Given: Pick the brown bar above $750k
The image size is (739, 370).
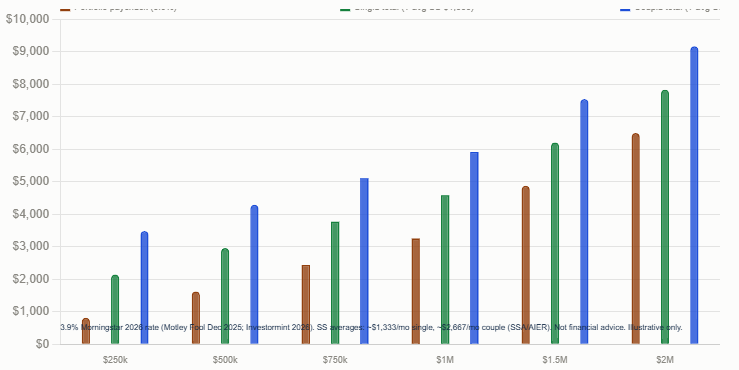Looking at the screenshot, I should pos(306,304).
